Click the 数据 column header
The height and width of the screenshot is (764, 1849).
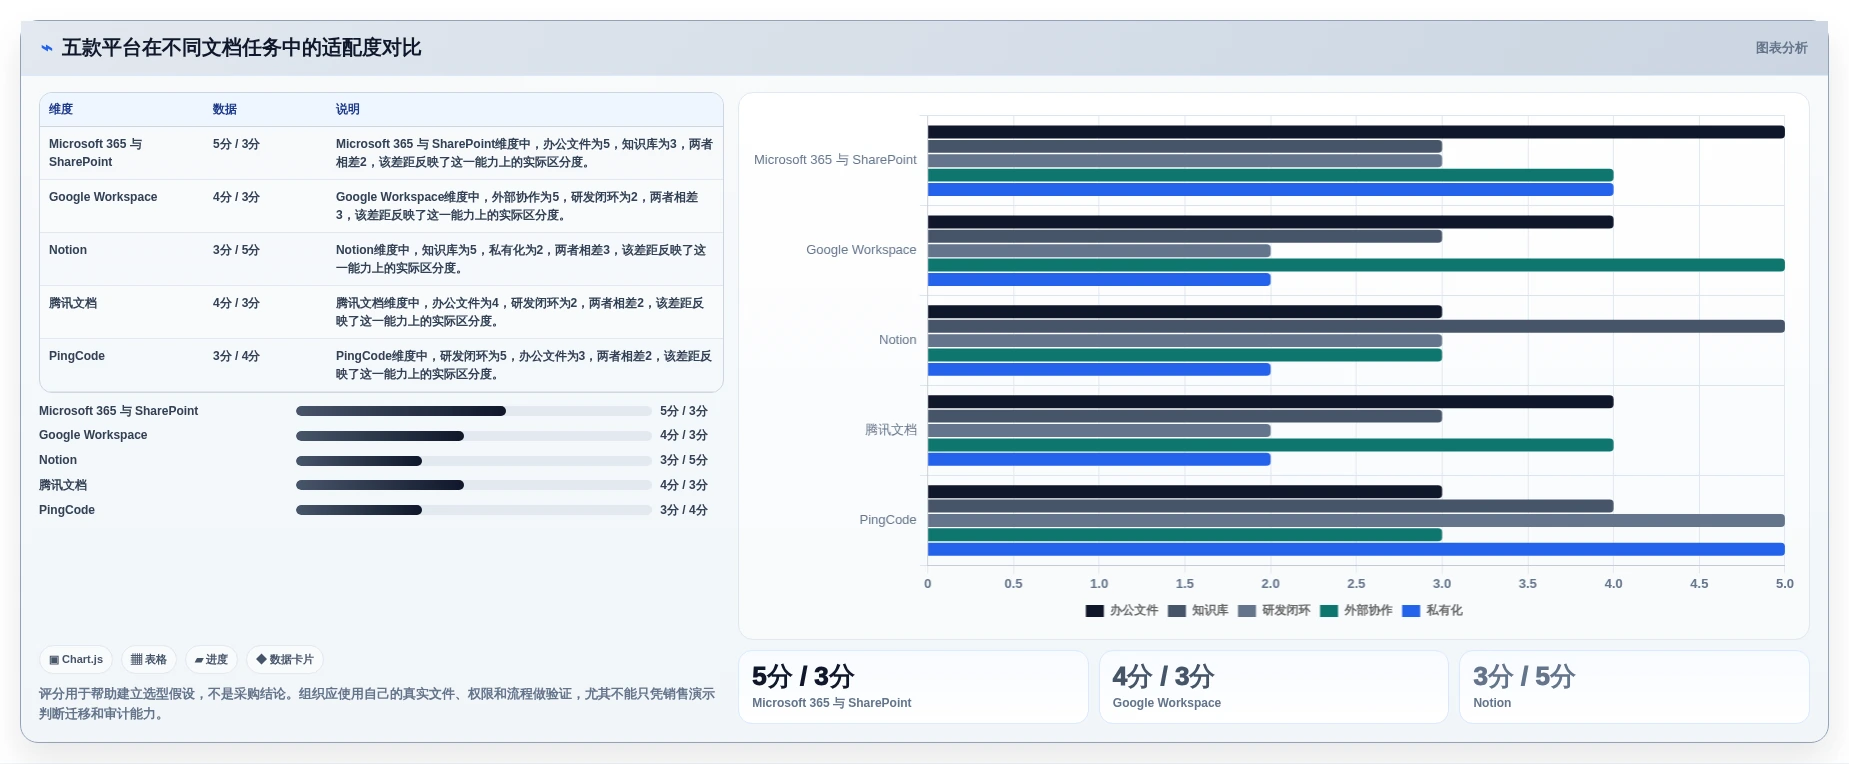click(x=225, y=109)
